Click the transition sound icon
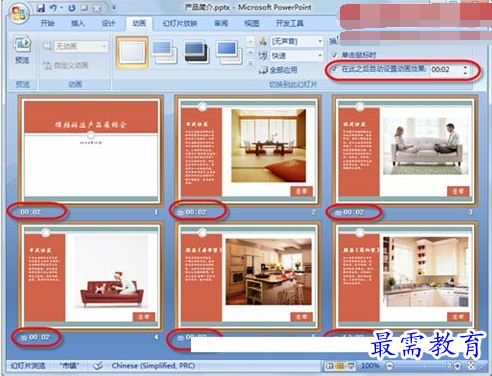This screenshot has width=492, height=376. point(263,41)
